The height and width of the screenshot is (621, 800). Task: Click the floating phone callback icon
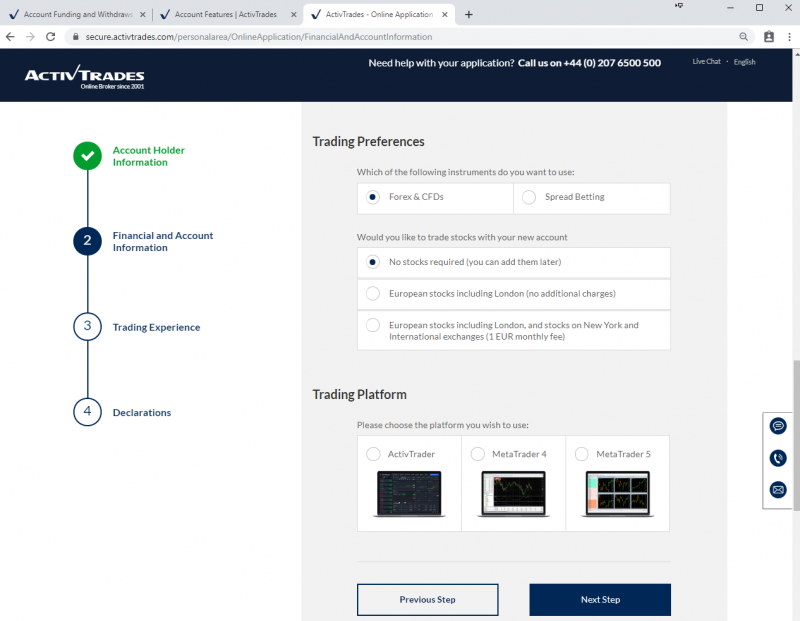click(x=778, y=458)
